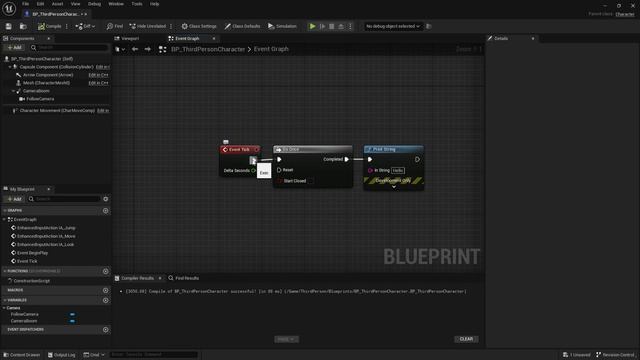Collapse the EventGraph tree item

4,220
